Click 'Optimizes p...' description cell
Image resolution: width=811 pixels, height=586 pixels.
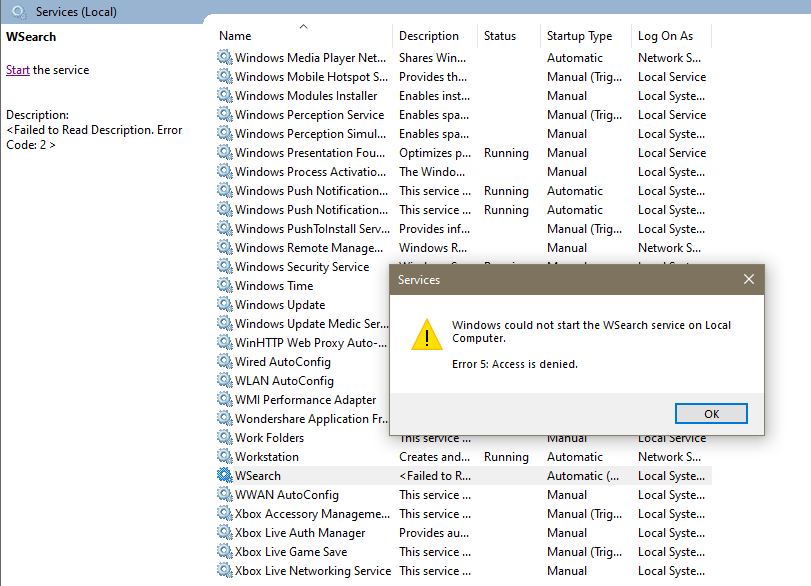click(x=434, y=153)
